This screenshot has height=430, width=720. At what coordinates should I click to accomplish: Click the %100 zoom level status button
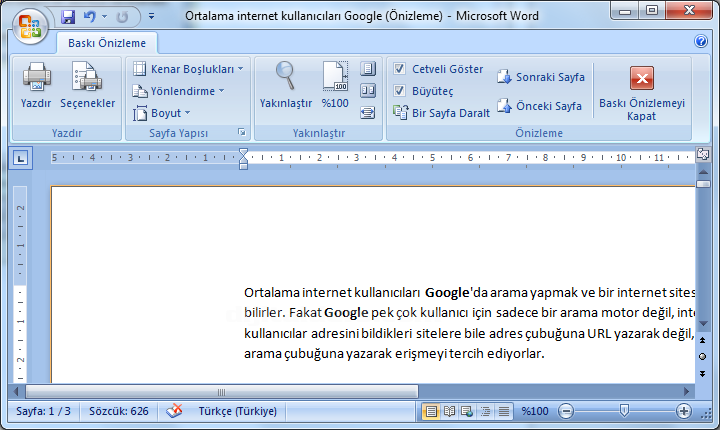pos(535,411)
